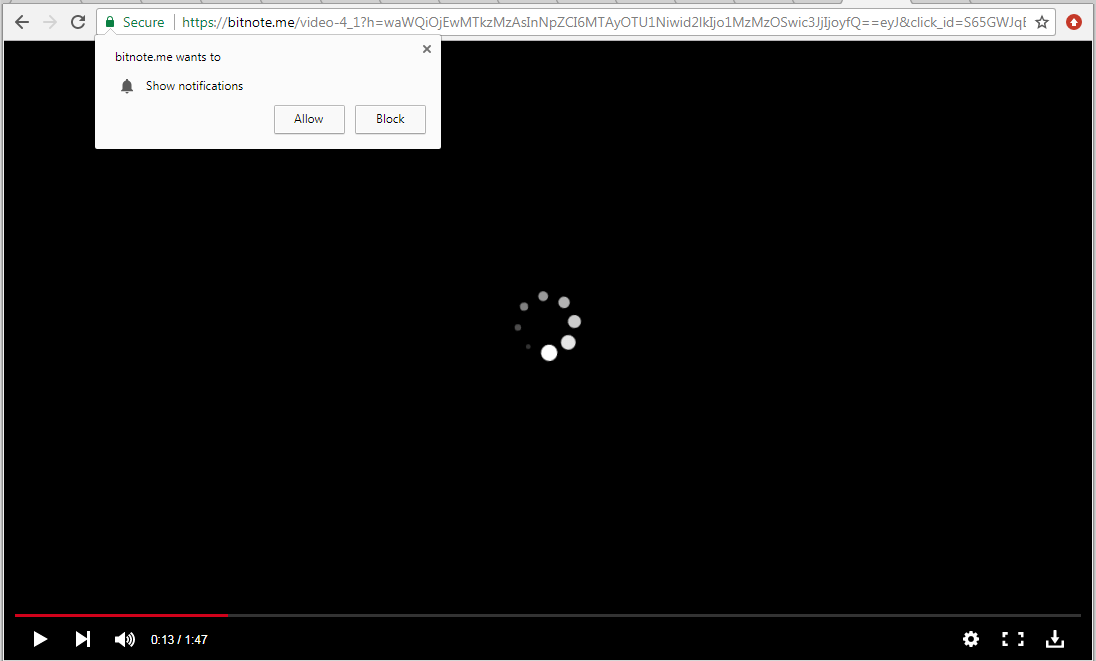1096x661 pixels.
Task: Click the browser forward arrow
Action: click(x=50, y=22)
